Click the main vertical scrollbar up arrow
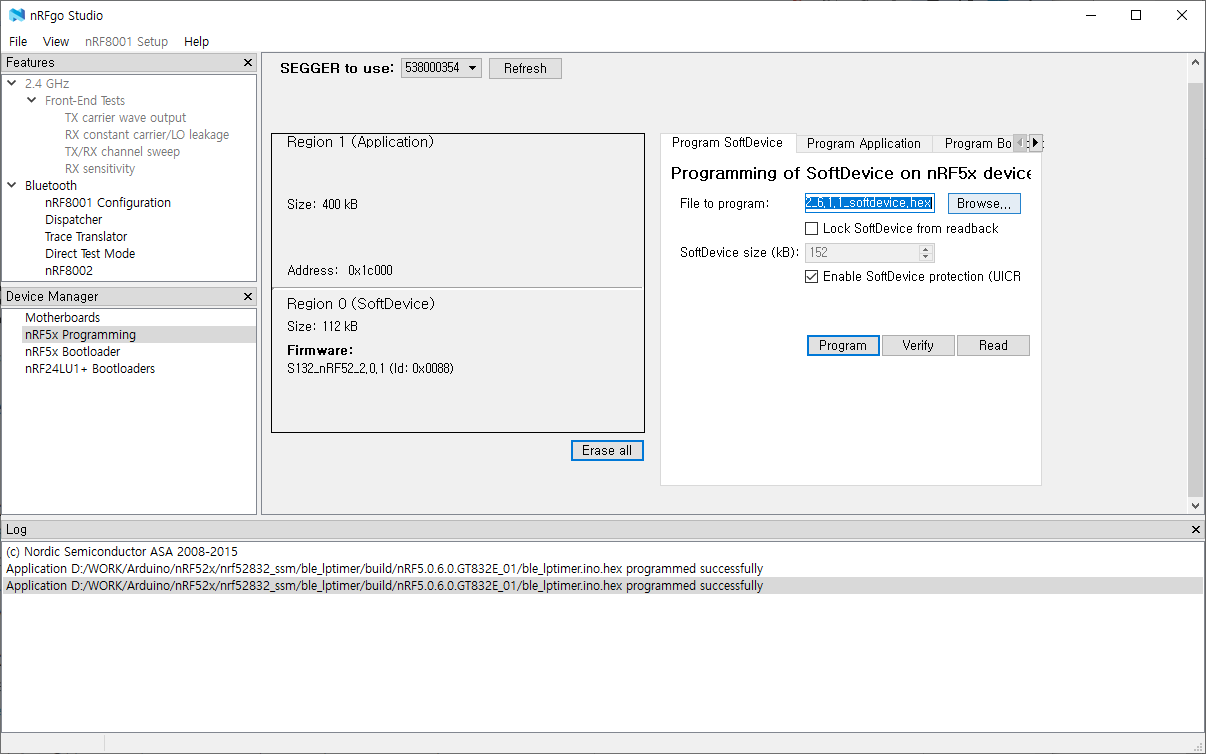The width and height of the screenshot is (1206, 754). click(x=1196, y=62)
